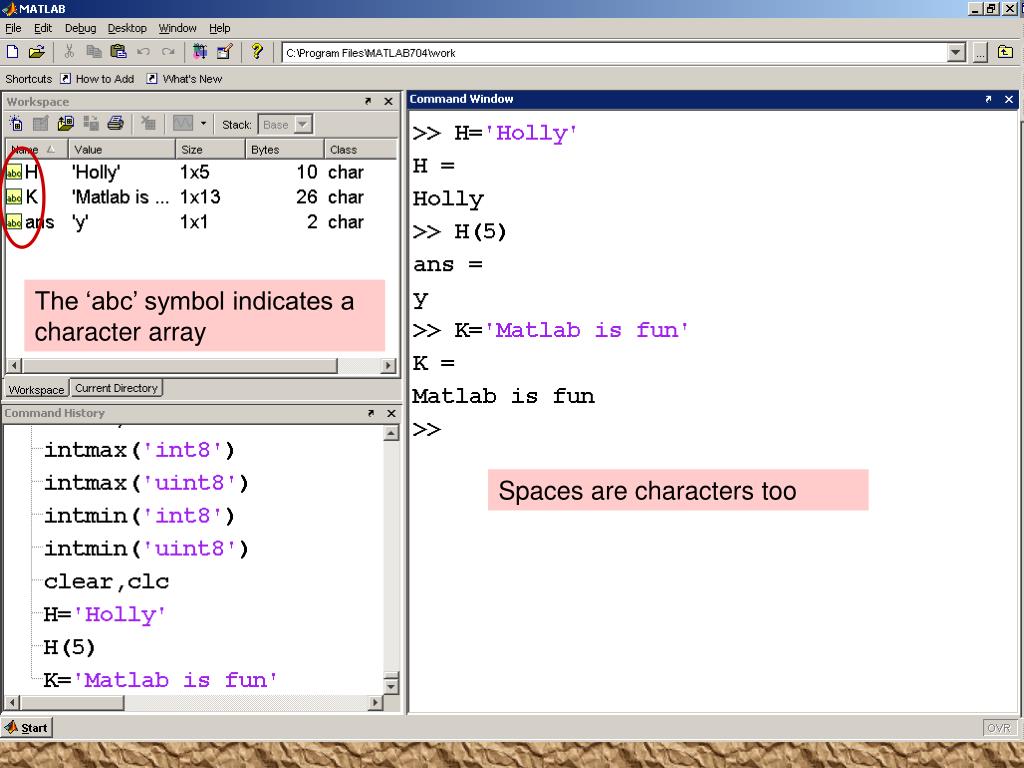The height and width of the screenshot is (768, 1024).
Task: Click the Workspace scroll-right arrow
Action: tap(389, 365)
